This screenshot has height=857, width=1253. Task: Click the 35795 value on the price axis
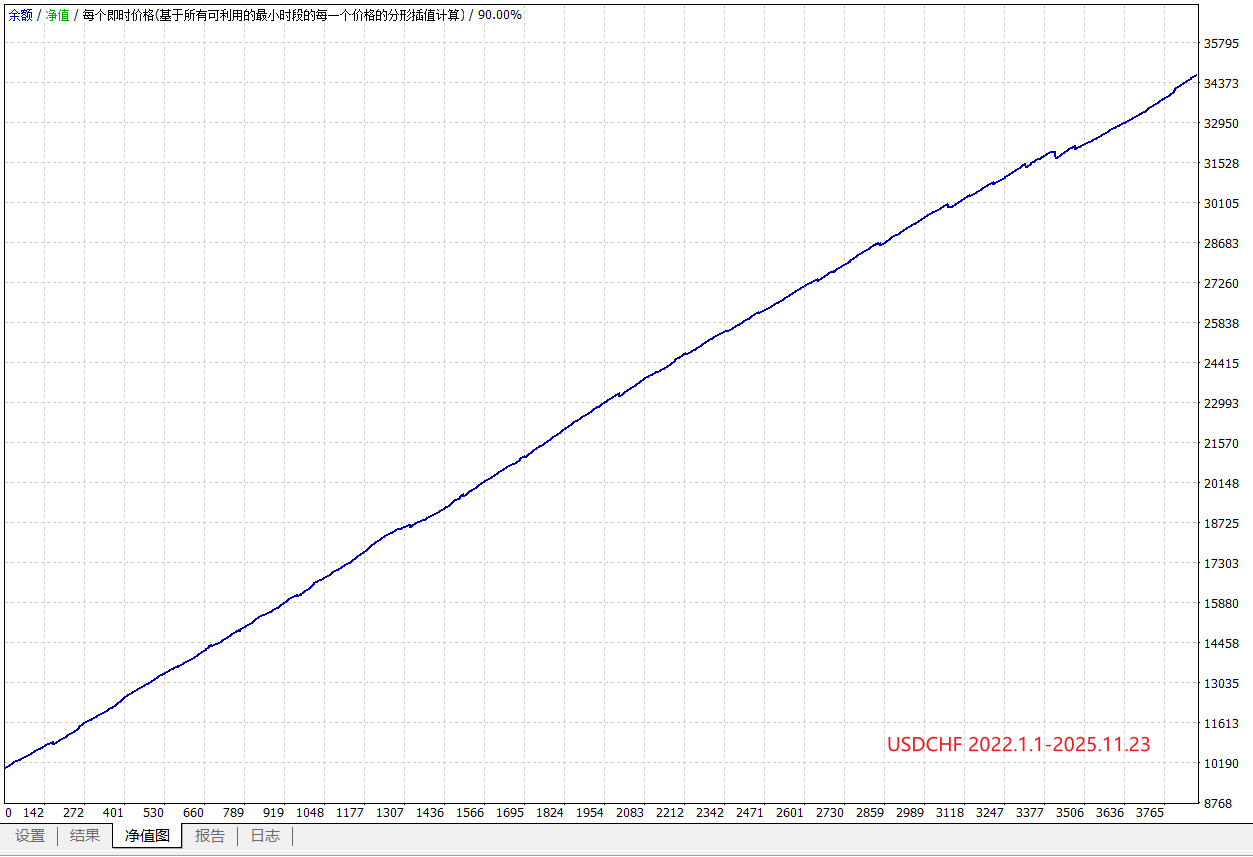tap(1221, 44)
